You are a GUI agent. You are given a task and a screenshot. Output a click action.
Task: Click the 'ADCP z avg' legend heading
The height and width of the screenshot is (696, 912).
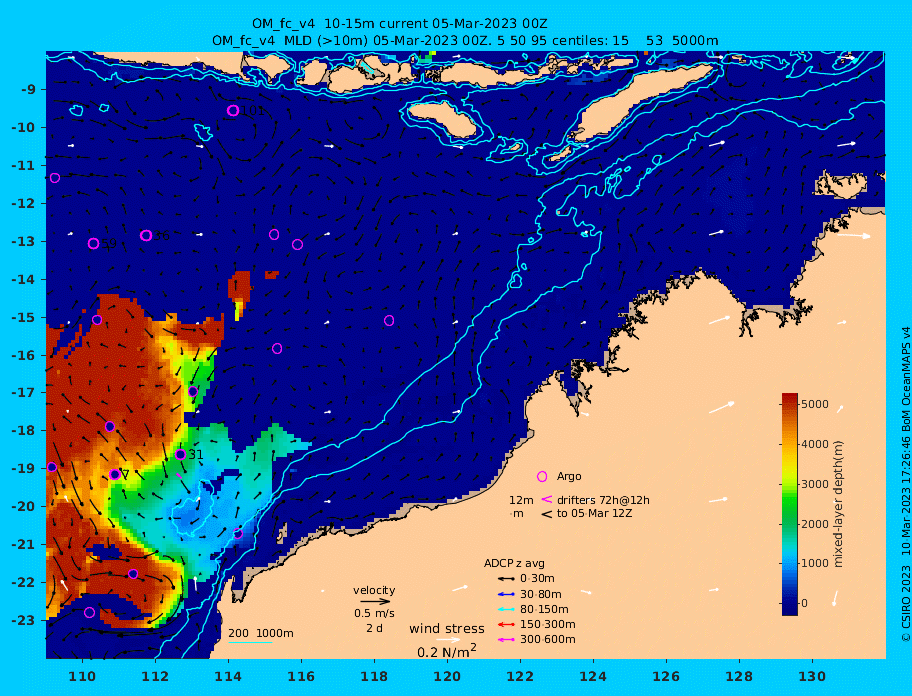pyautogui.click(x=514, y=563)
